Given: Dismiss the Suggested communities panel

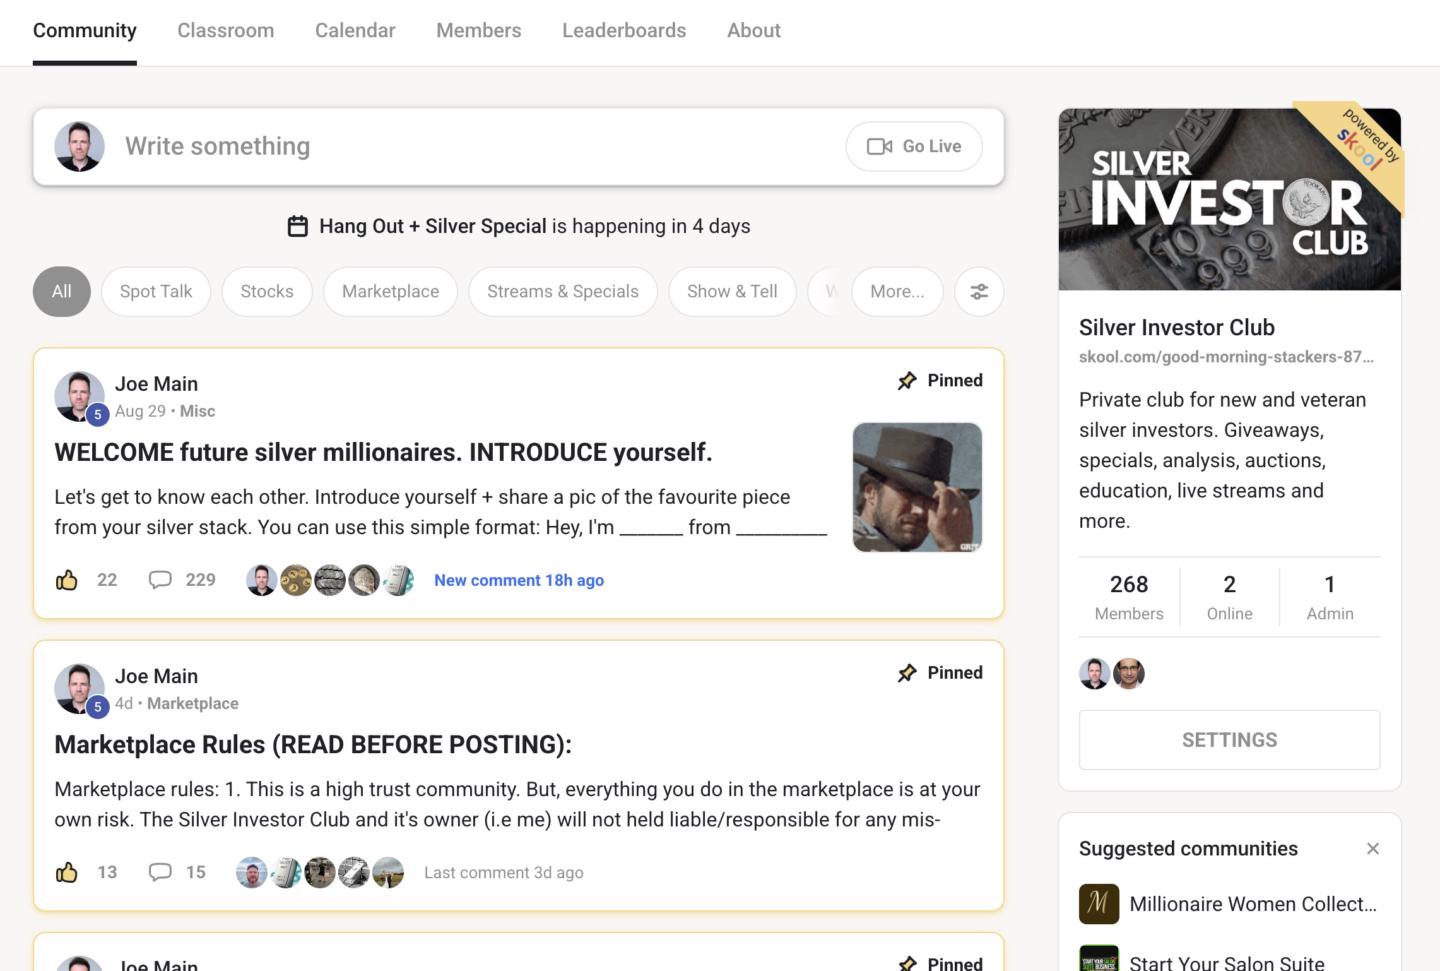Looking at the screenshot, I should click(x=1373, y=849).
